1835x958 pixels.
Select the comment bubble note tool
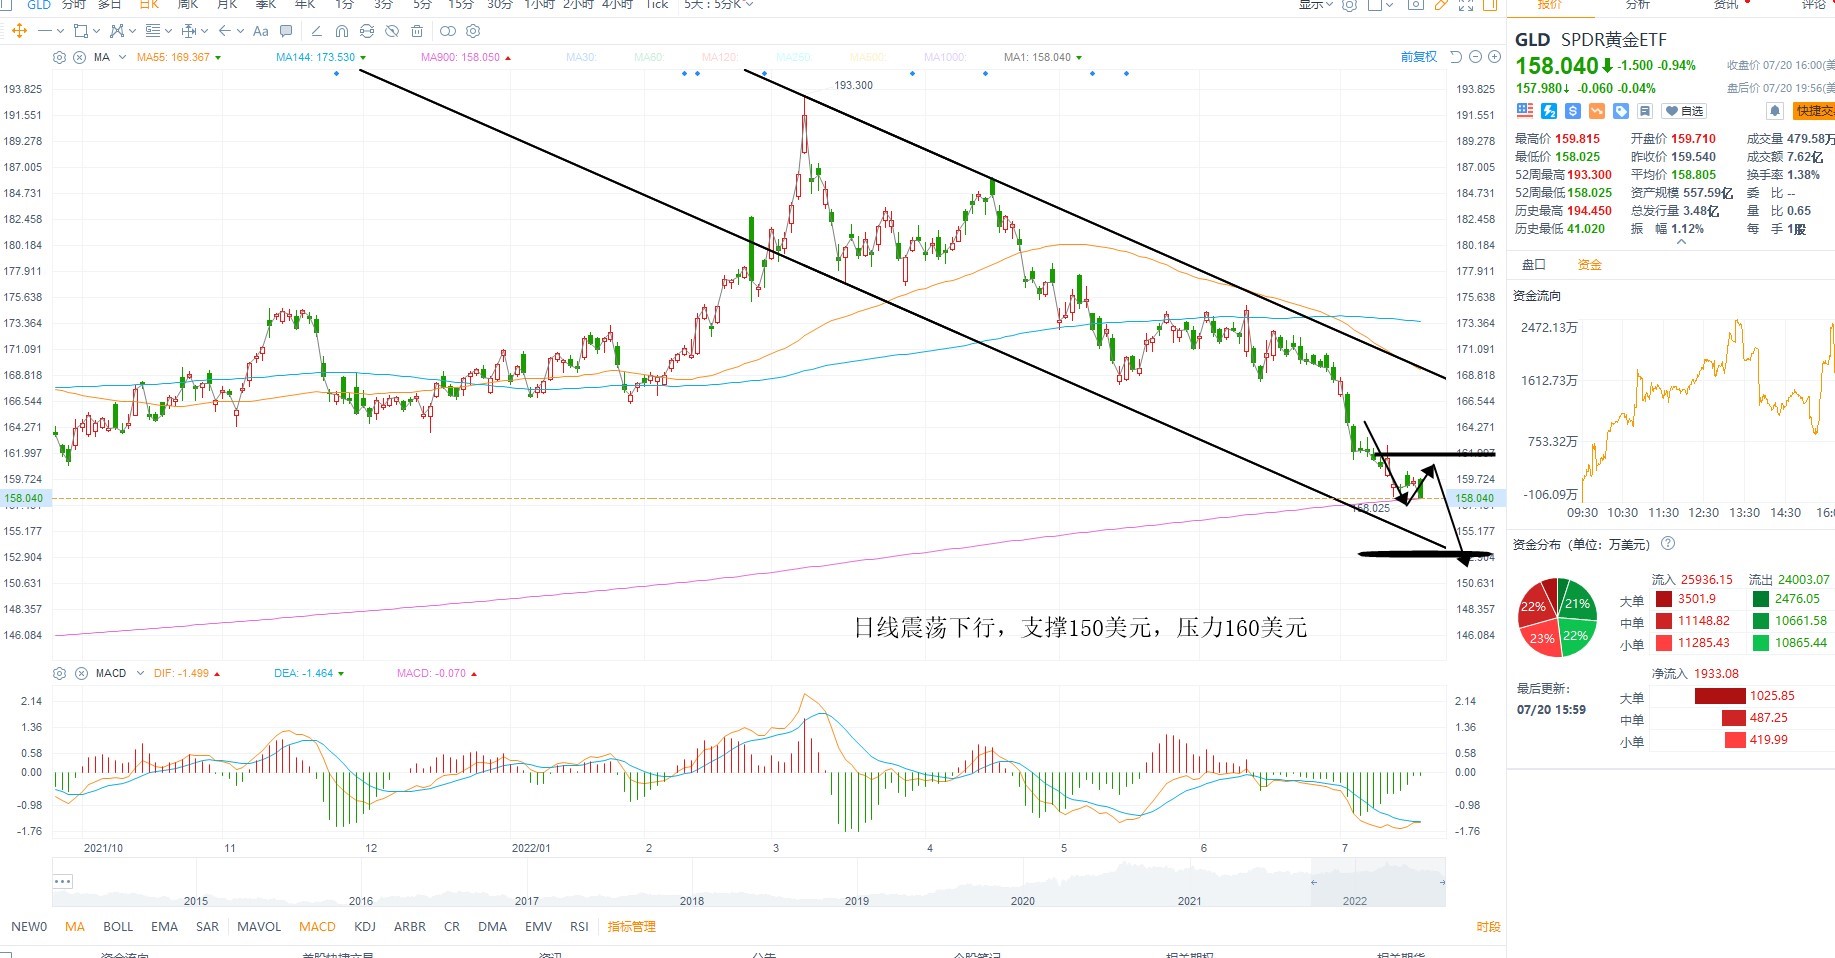tap(286, 31)
